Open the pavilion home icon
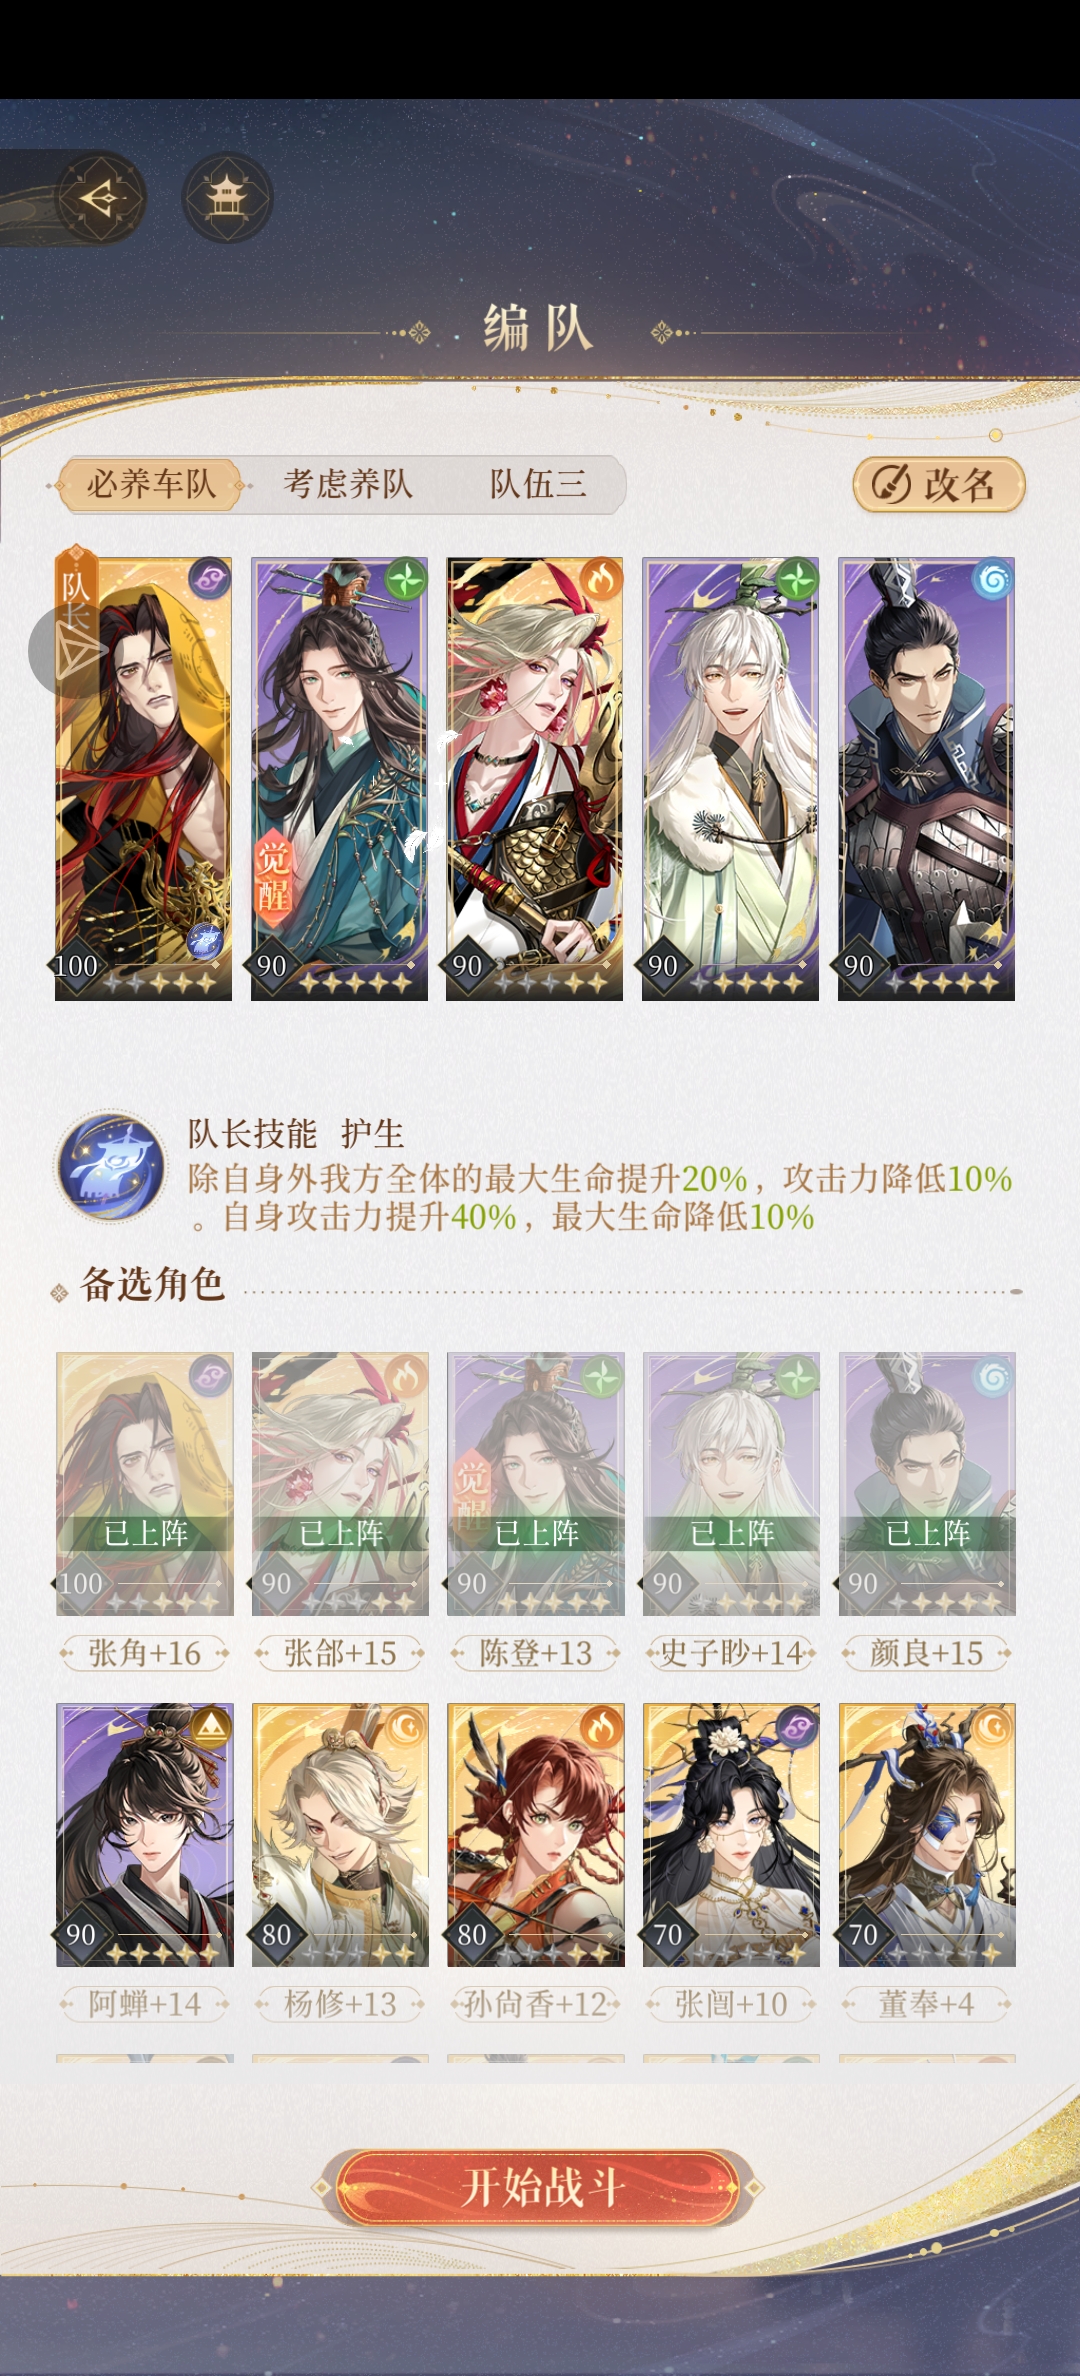Screen dimensions: 1080x2376 pyautogui.click(x=227, y=198)
